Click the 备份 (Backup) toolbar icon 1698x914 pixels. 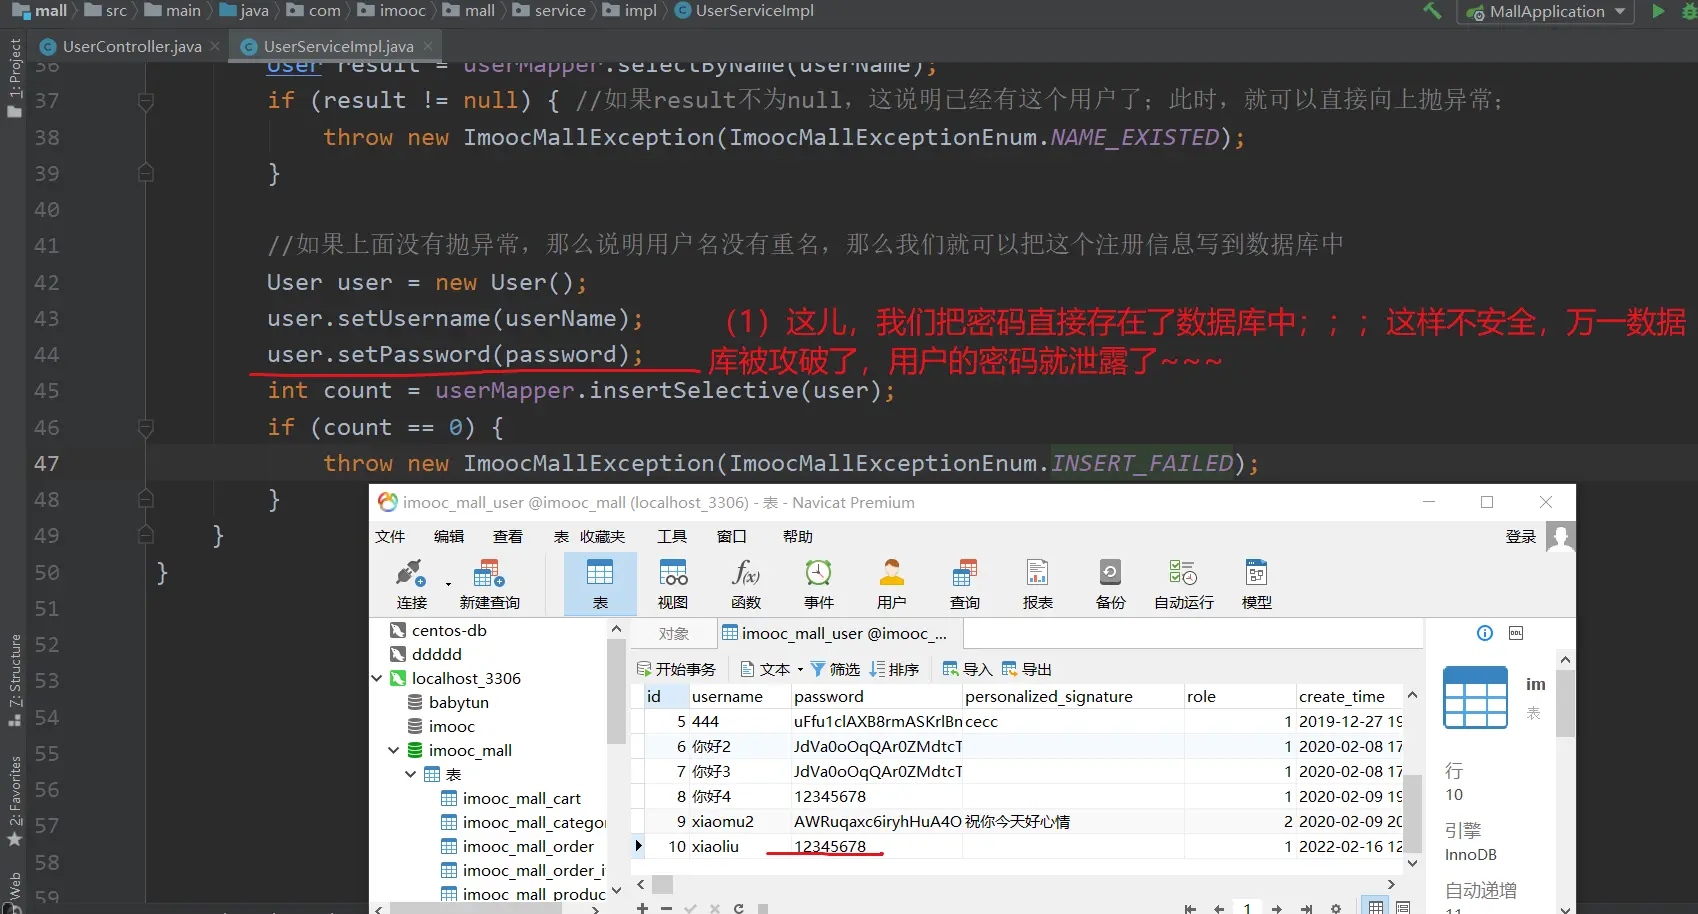point(1110,584)
